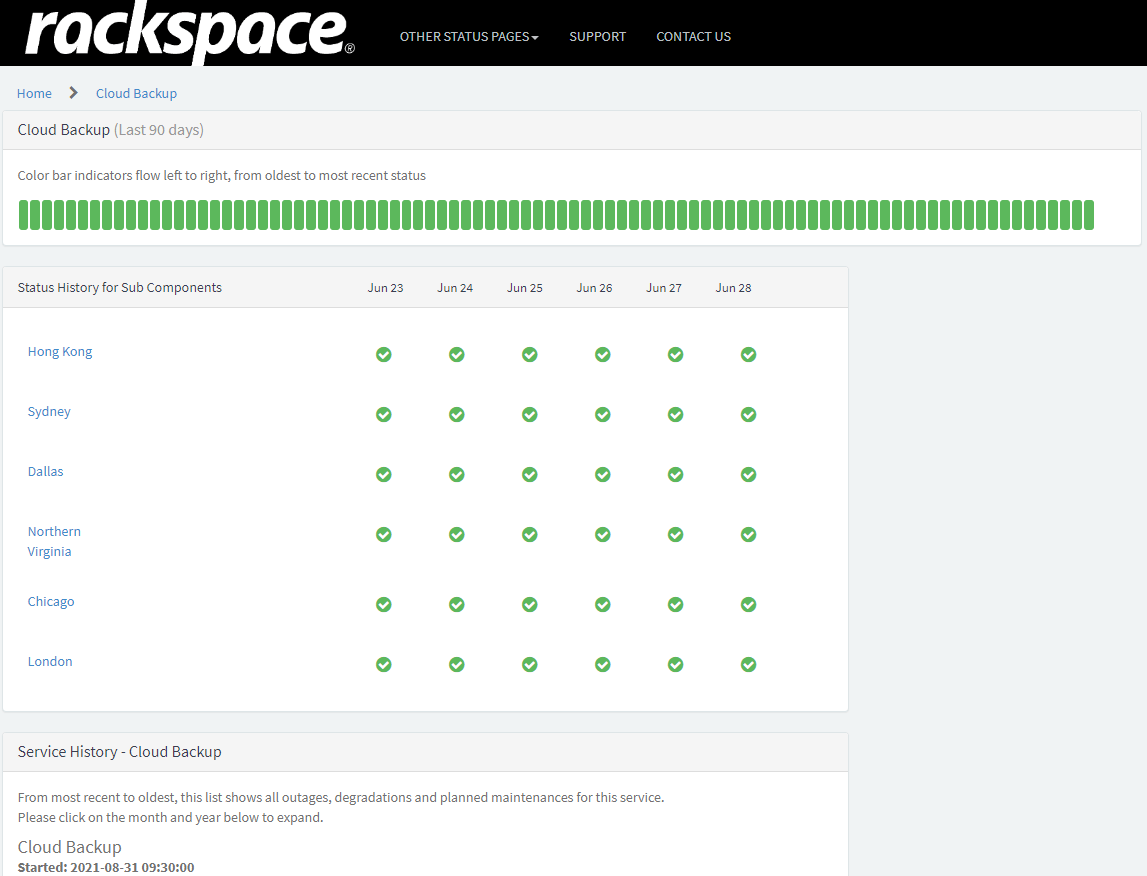The height and width of the screenshot is (876, 1147).
Task: Click Dallas's Jun 28 green checkmark
Action: tap(748, 474)
